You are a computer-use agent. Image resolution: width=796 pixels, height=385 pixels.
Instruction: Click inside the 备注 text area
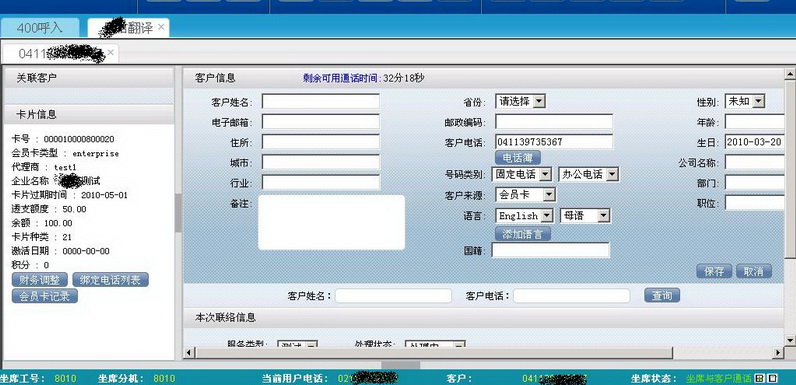click(x=331, y=222)
